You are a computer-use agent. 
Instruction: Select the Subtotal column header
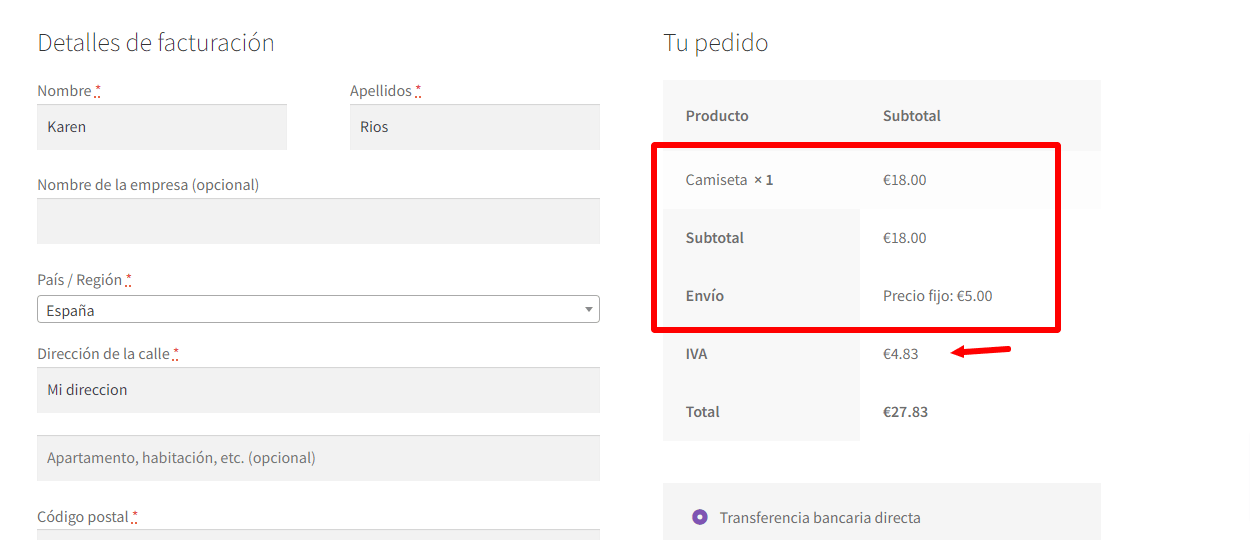coord(912,116)
